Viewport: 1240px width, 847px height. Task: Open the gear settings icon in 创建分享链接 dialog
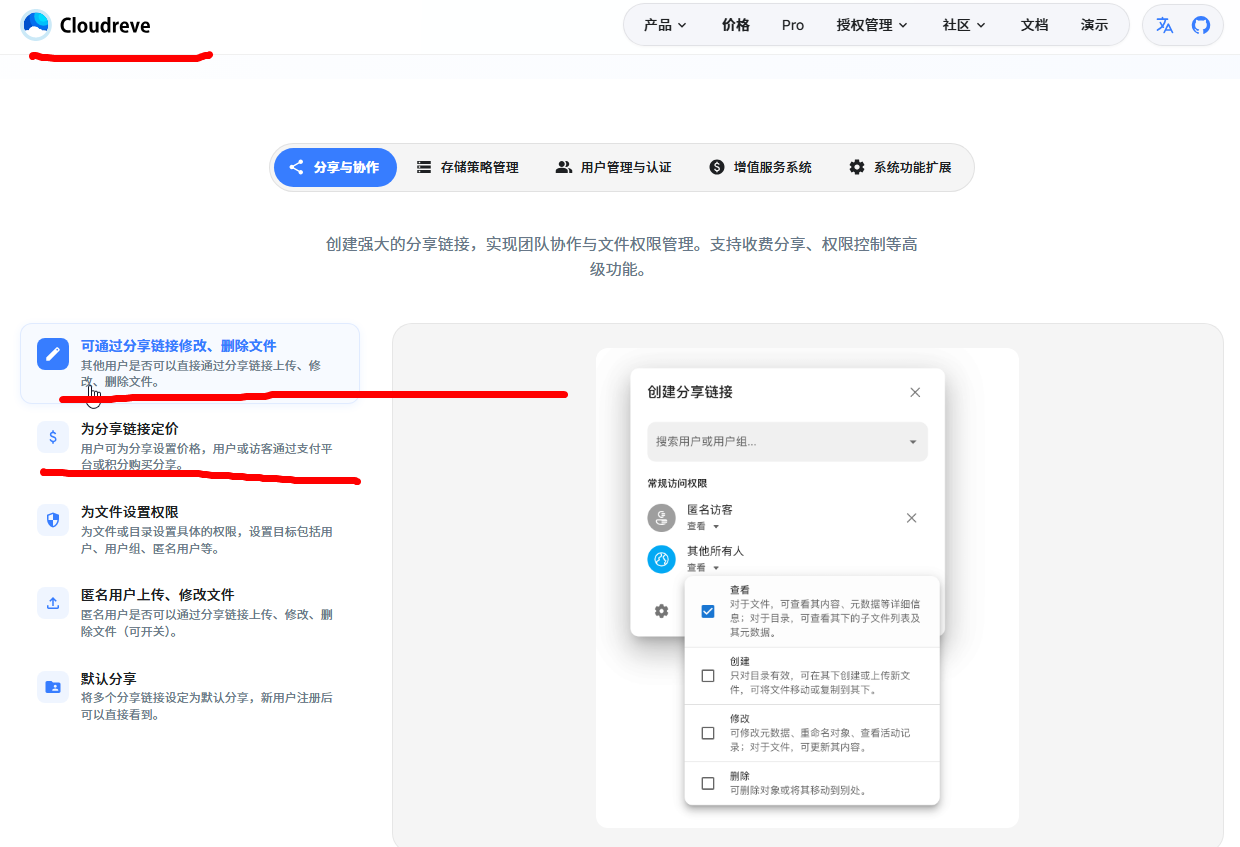click(x=661, y=611)
